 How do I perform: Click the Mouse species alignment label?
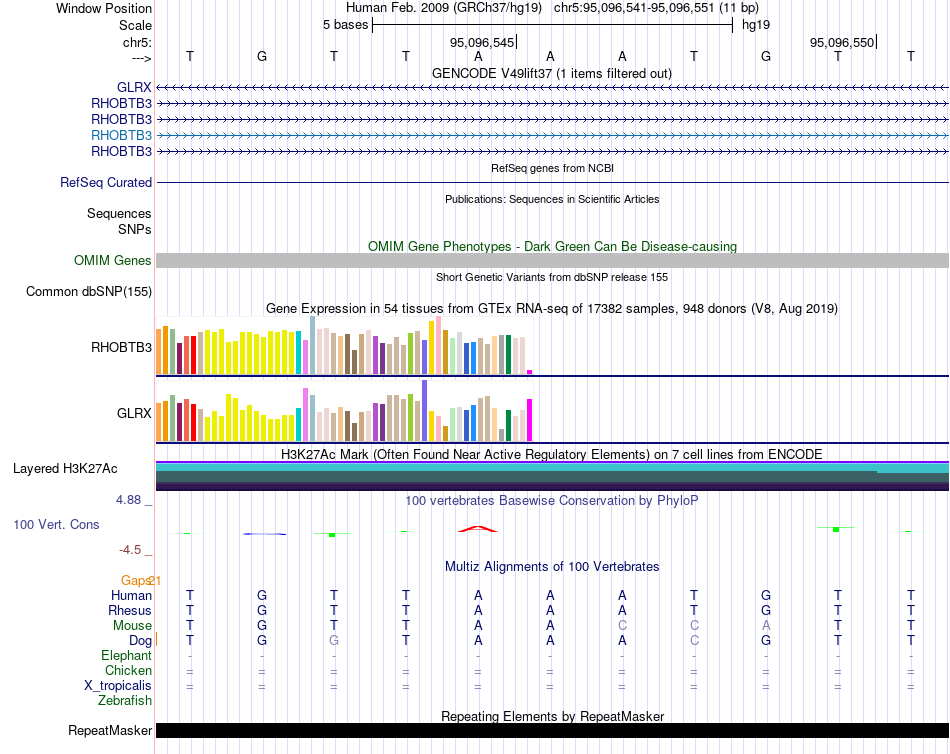point(132,626)
